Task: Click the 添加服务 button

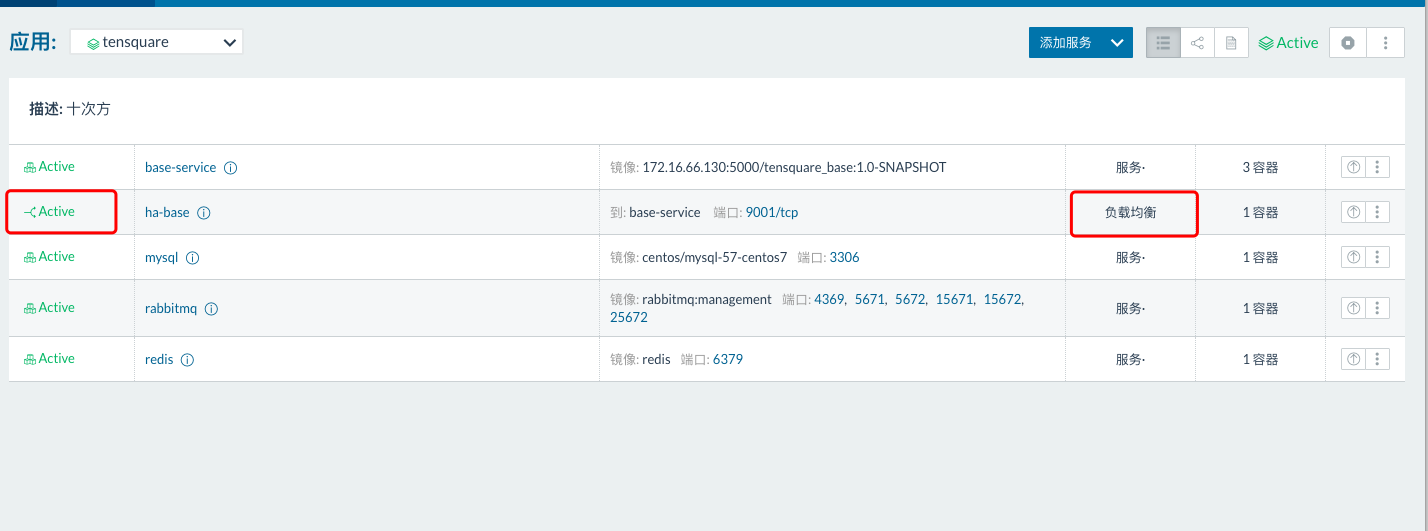Action: coord(1065,43)
